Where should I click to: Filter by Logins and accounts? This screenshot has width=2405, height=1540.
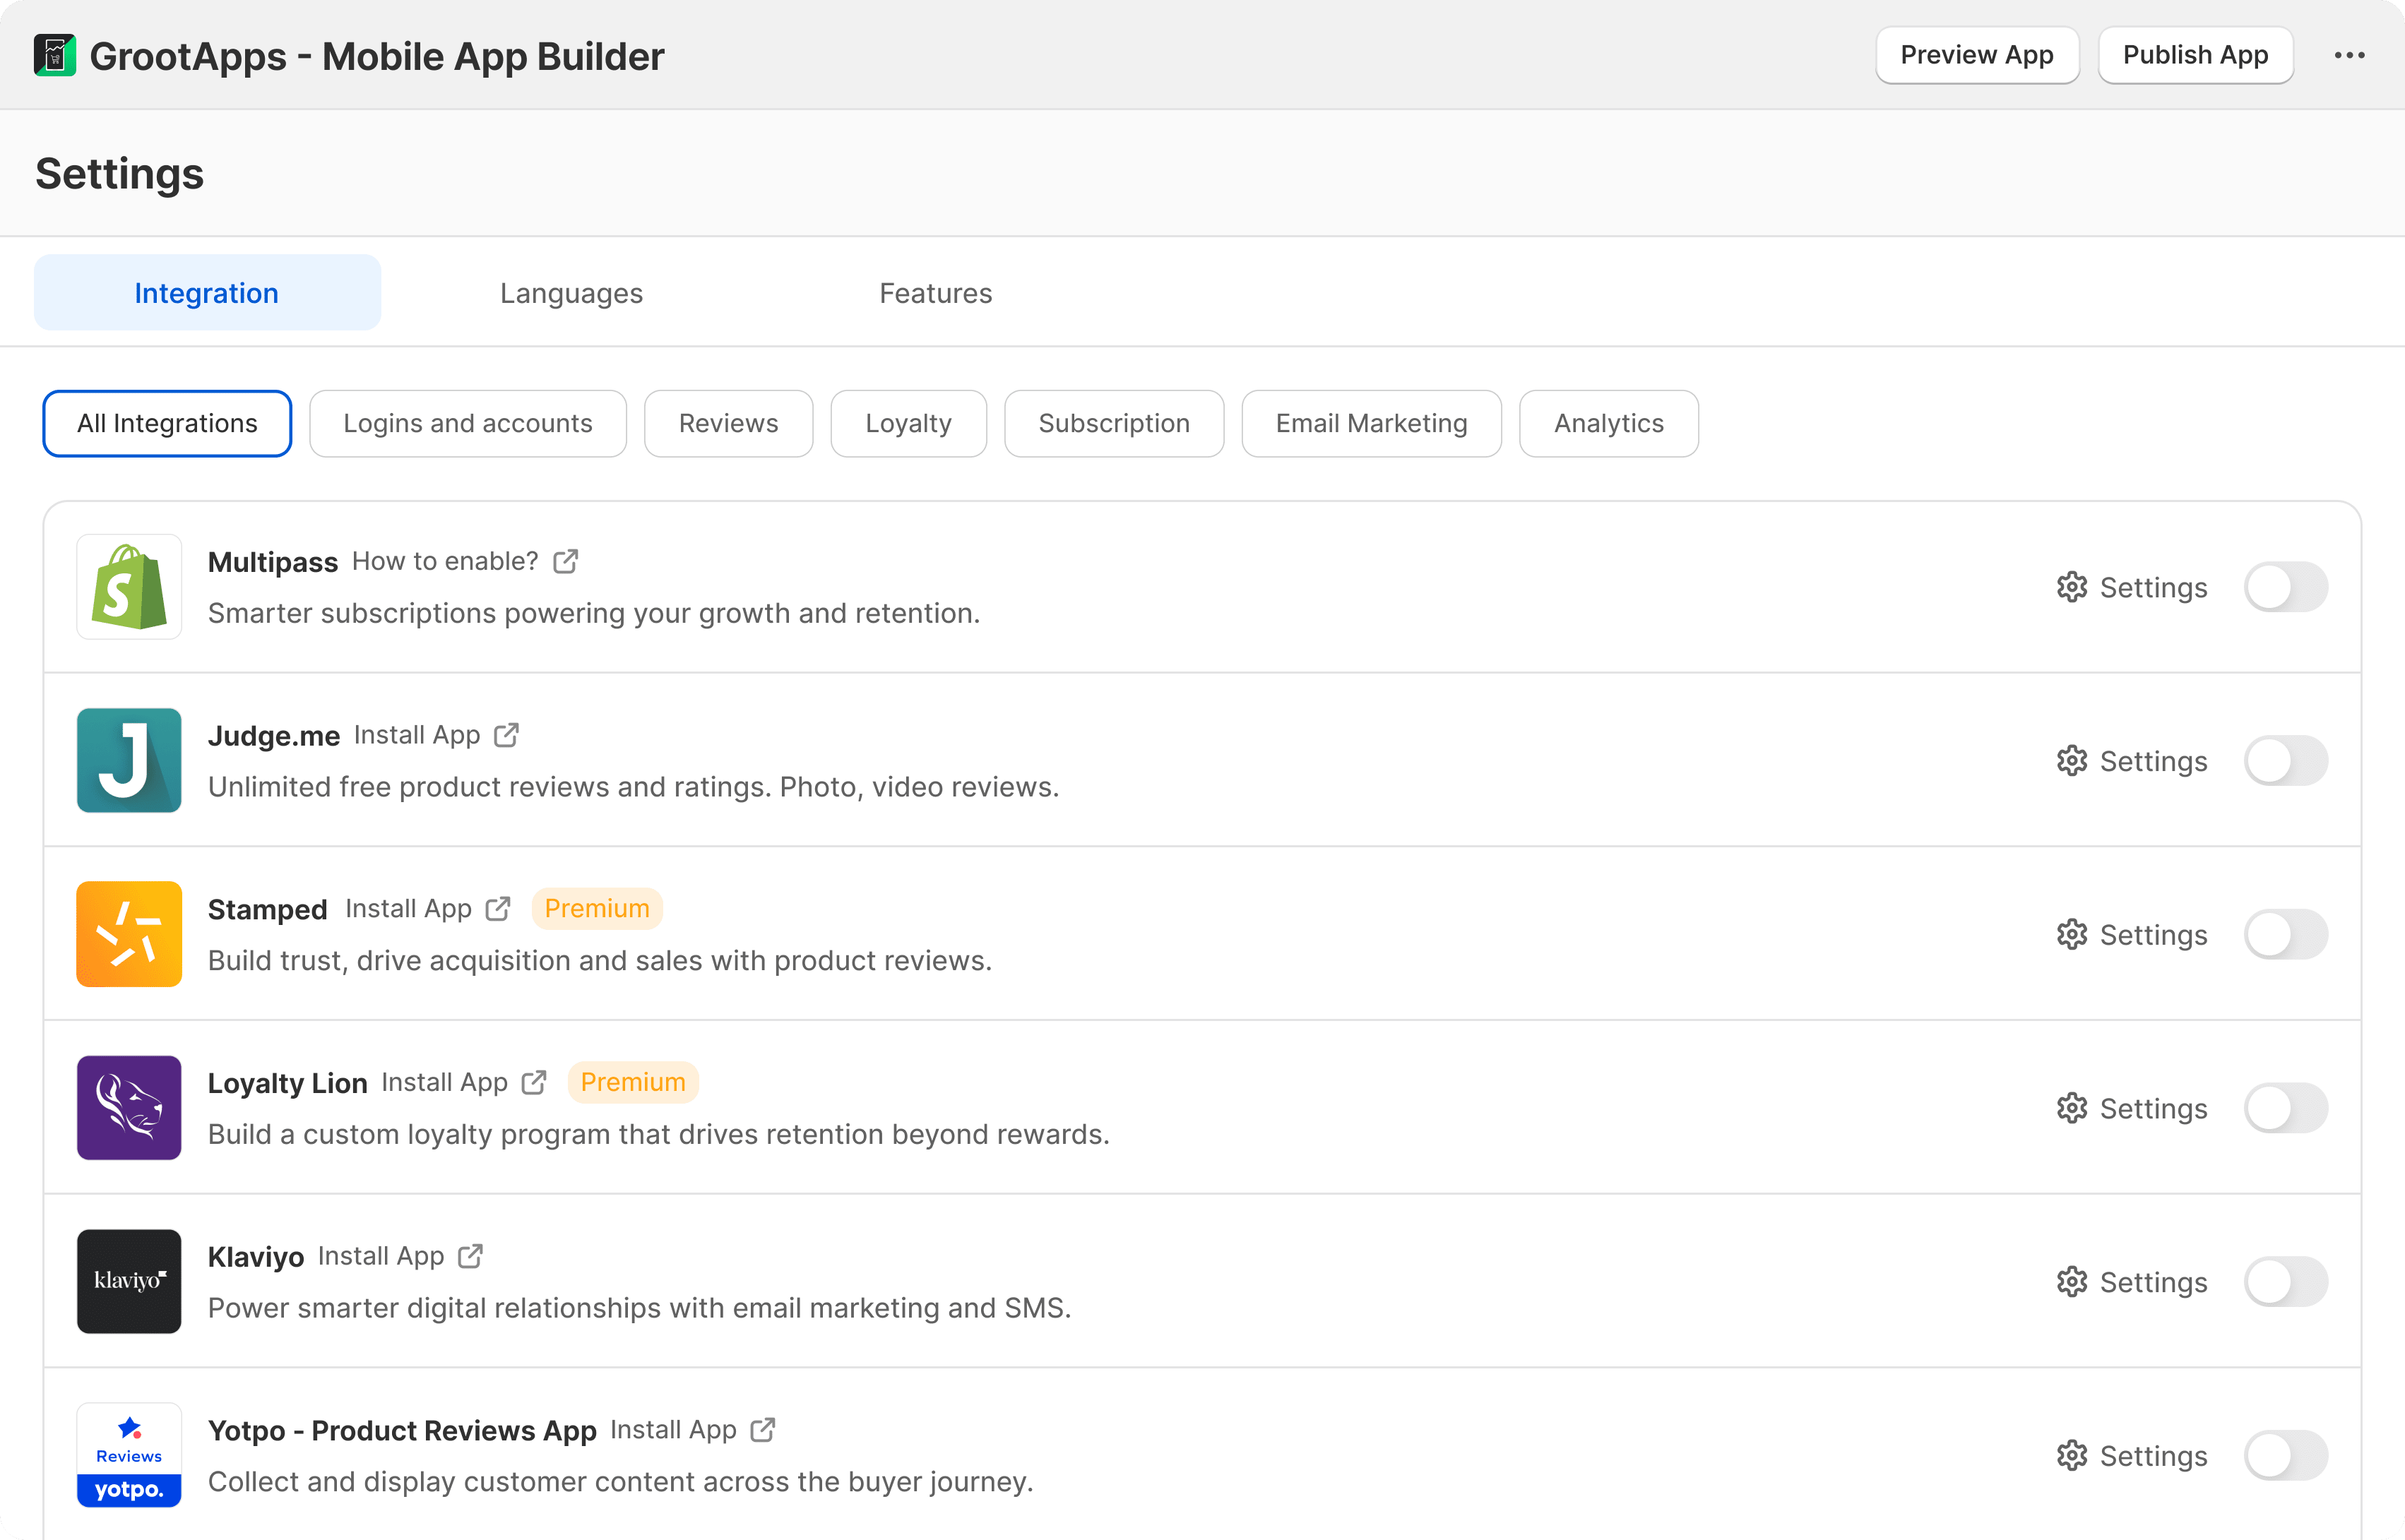click(468, 423)
